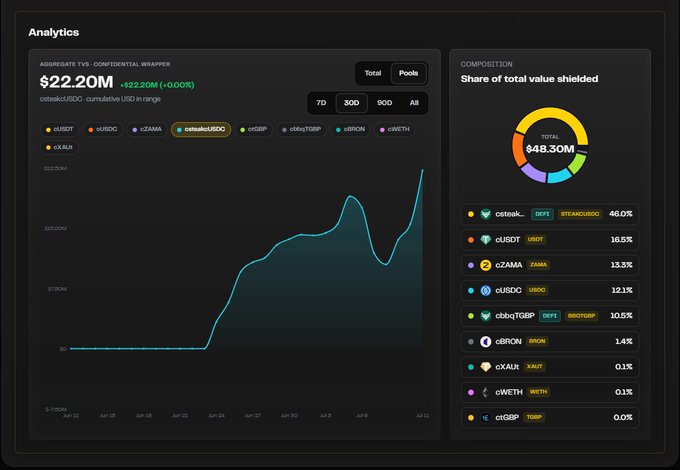
Task: Click the donut chart total $48.30M
Action: [550, 149]
